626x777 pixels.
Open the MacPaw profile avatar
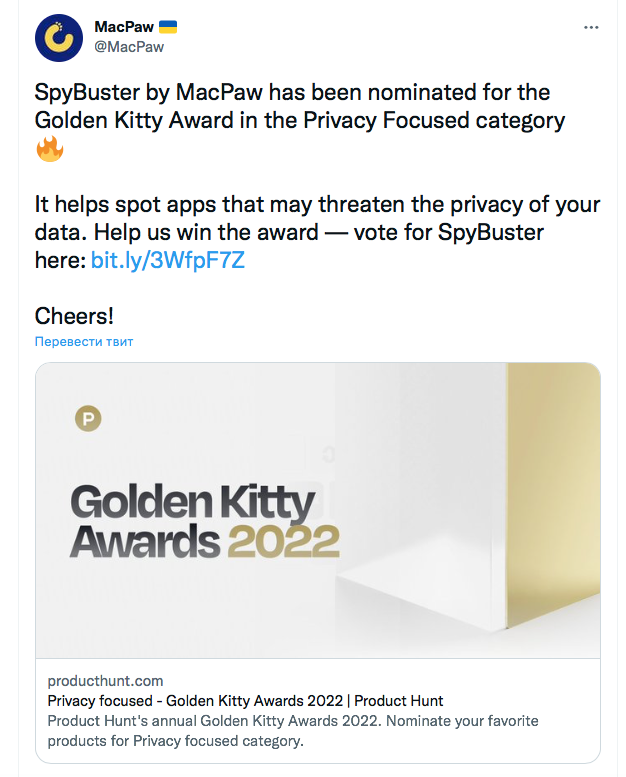pyautogui.click(x=58, y=38)
